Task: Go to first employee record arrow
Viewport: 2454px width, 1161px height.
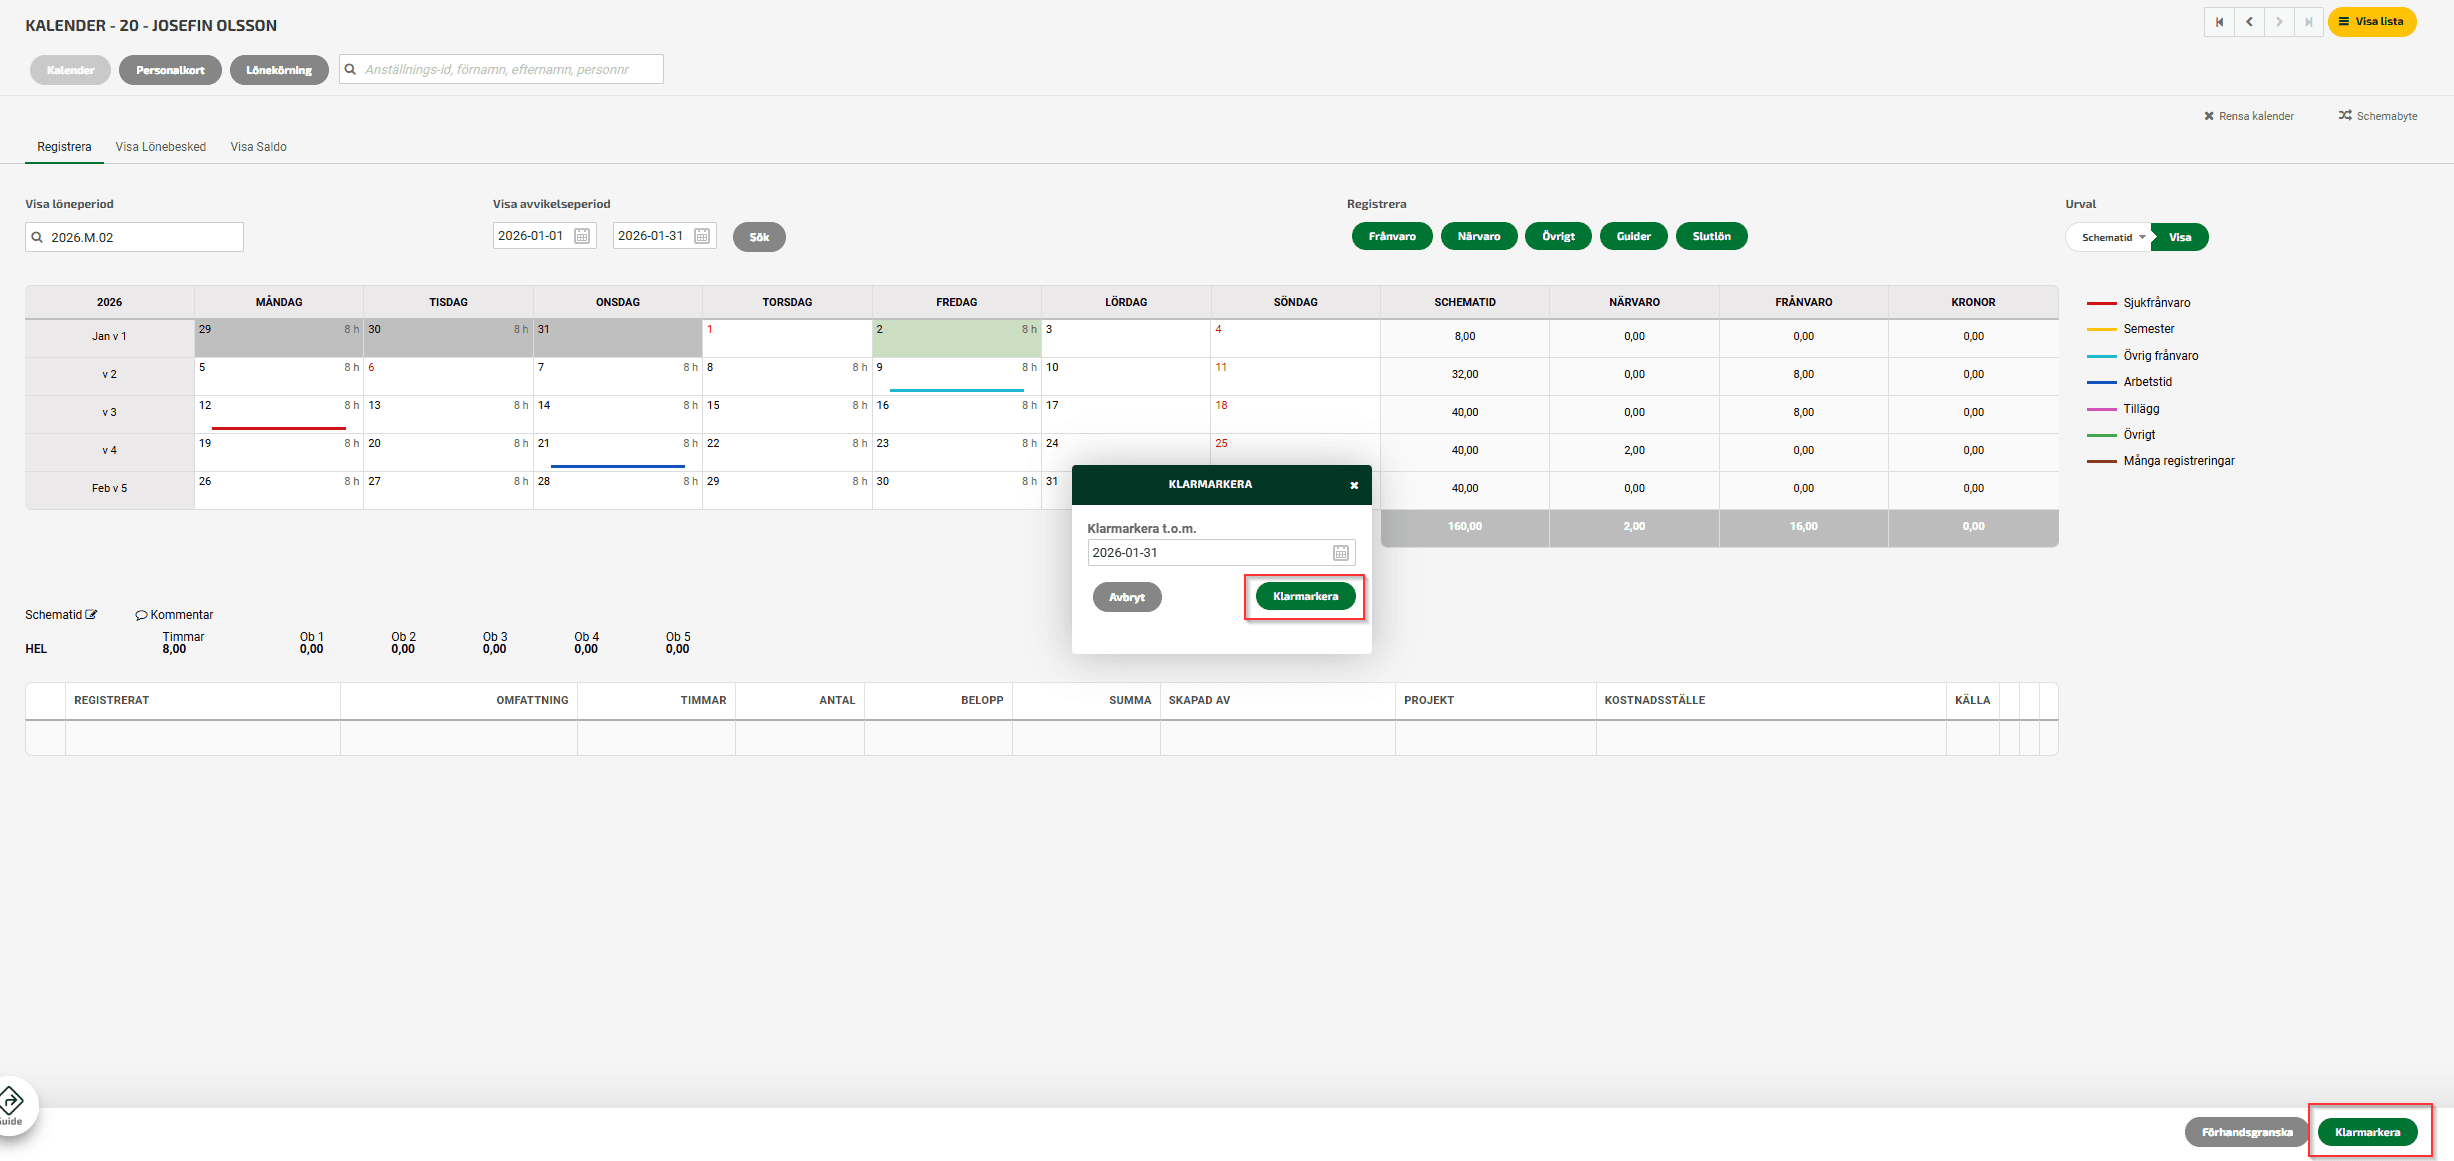Action: (x=2219, y=22)
